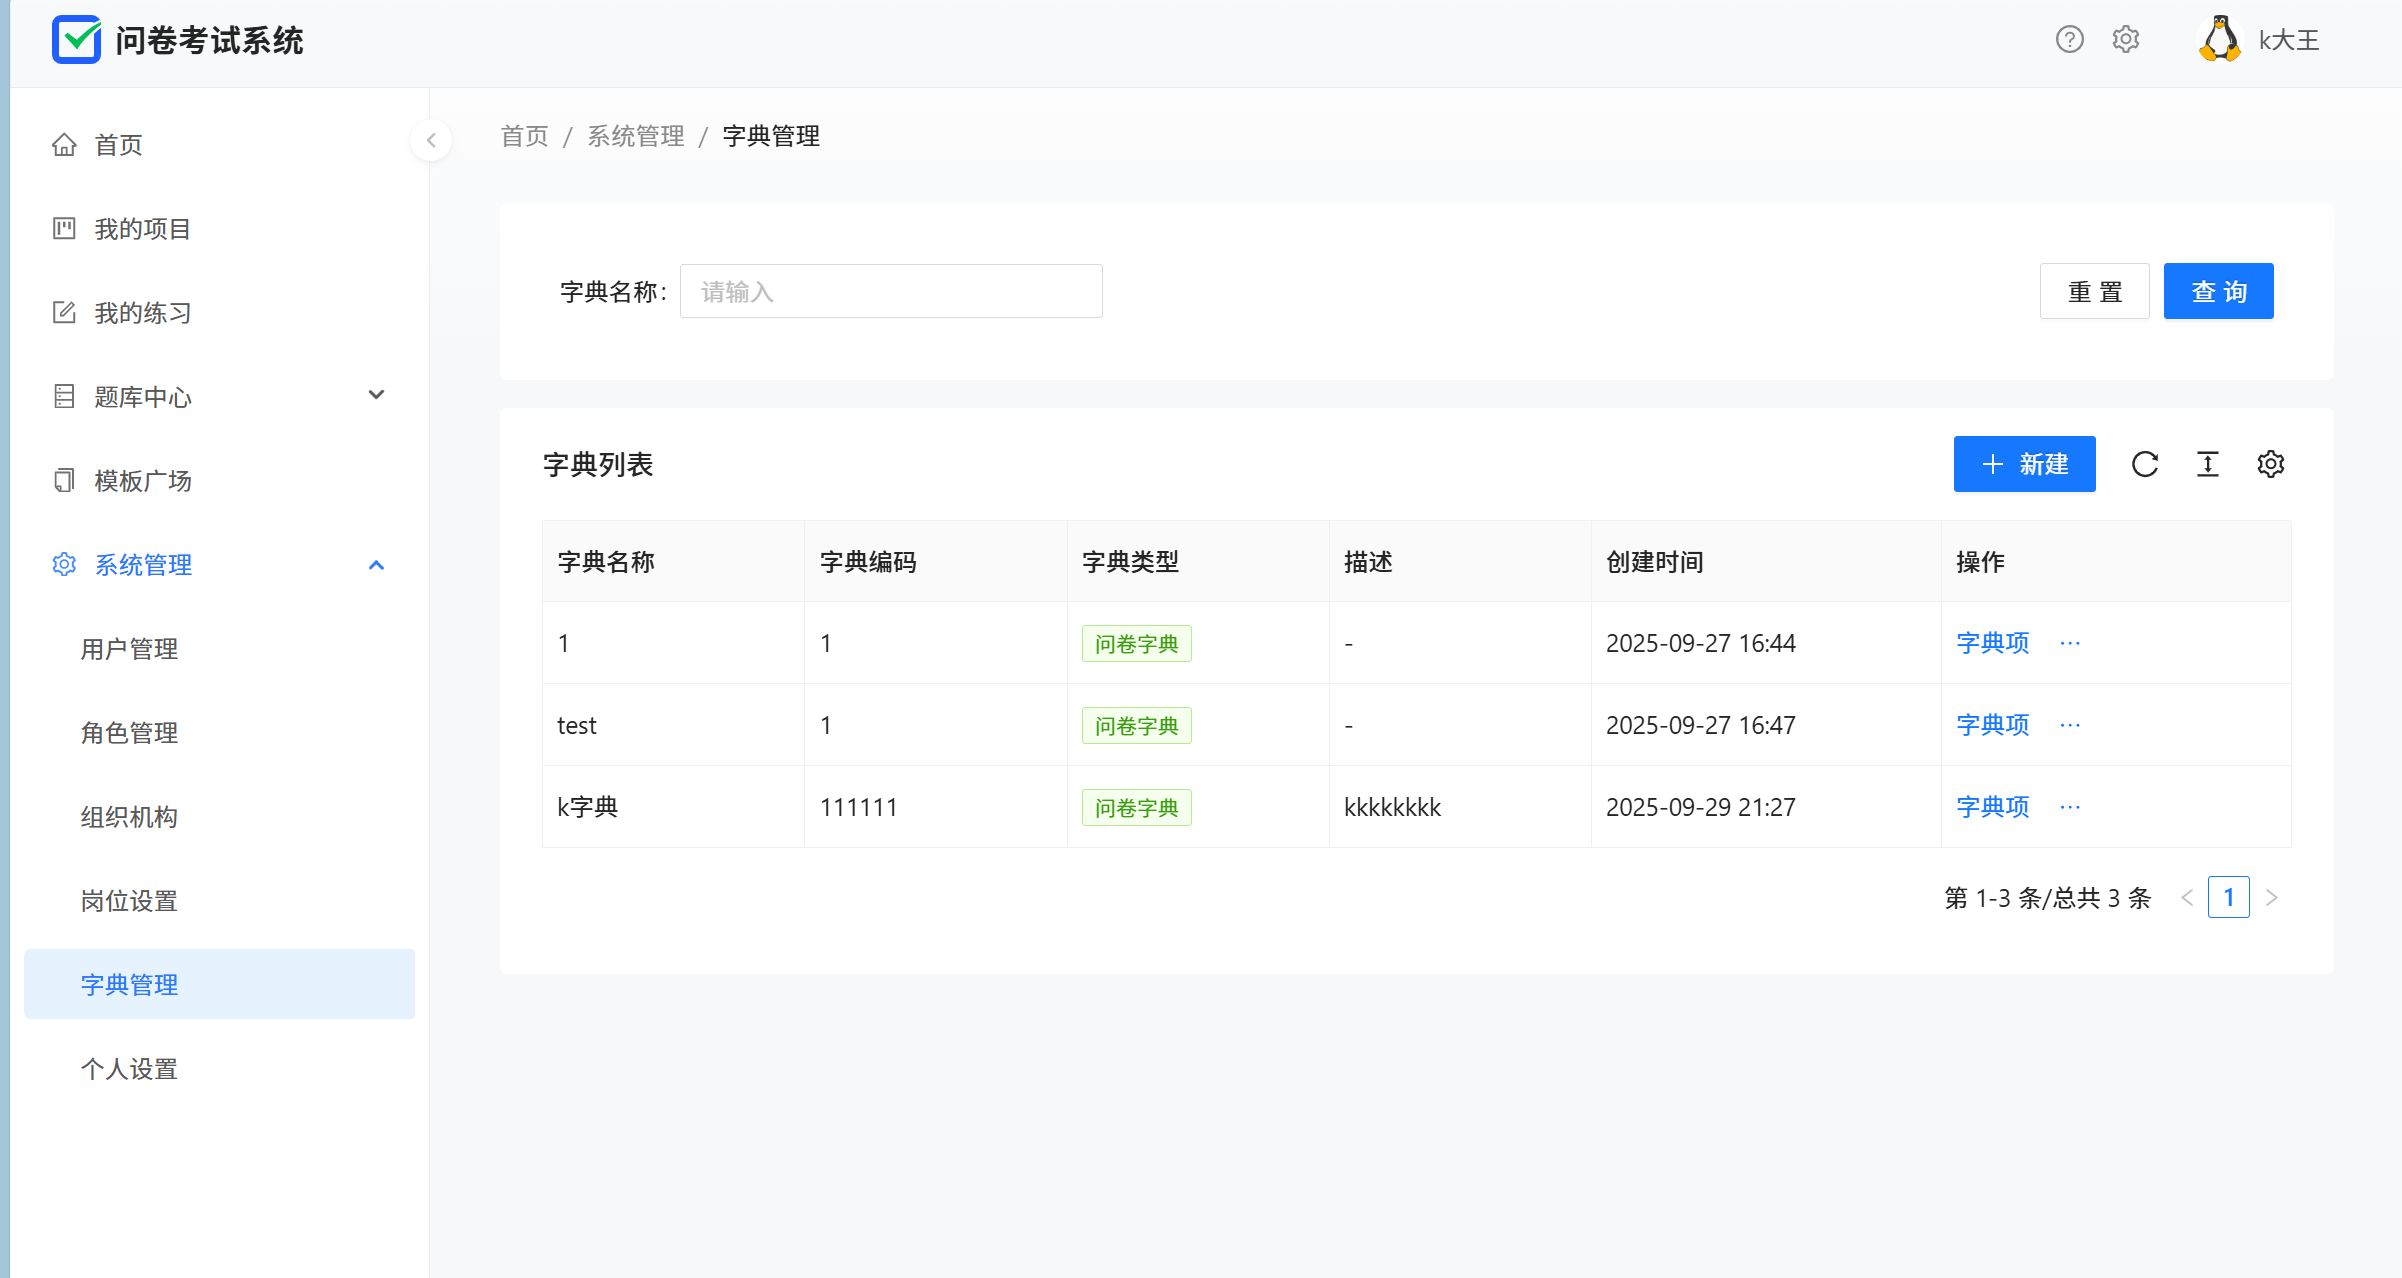The width and height of the screenshot is (2402, 1278).
Task: Open the header settings gear icon
Action: coord(2125,40)
